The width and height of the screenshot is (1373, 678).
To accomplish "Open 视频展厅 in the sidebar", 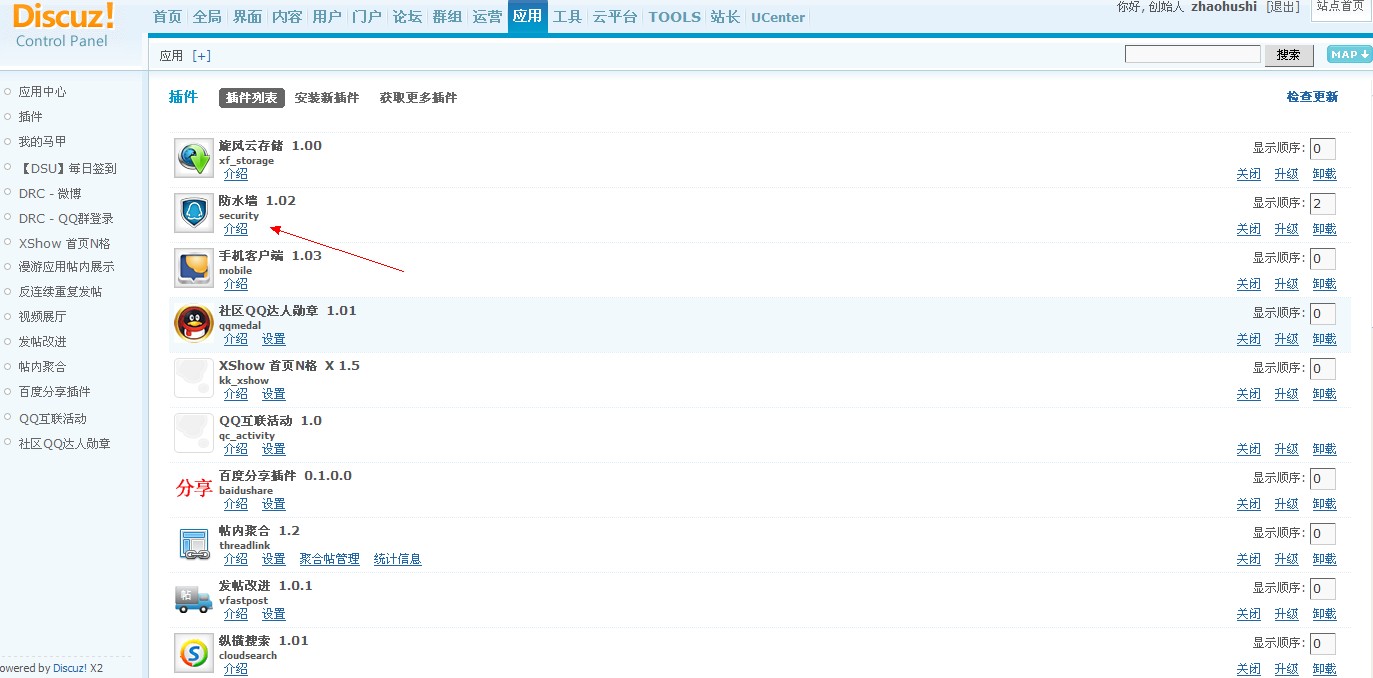I will tap(42, 316).
